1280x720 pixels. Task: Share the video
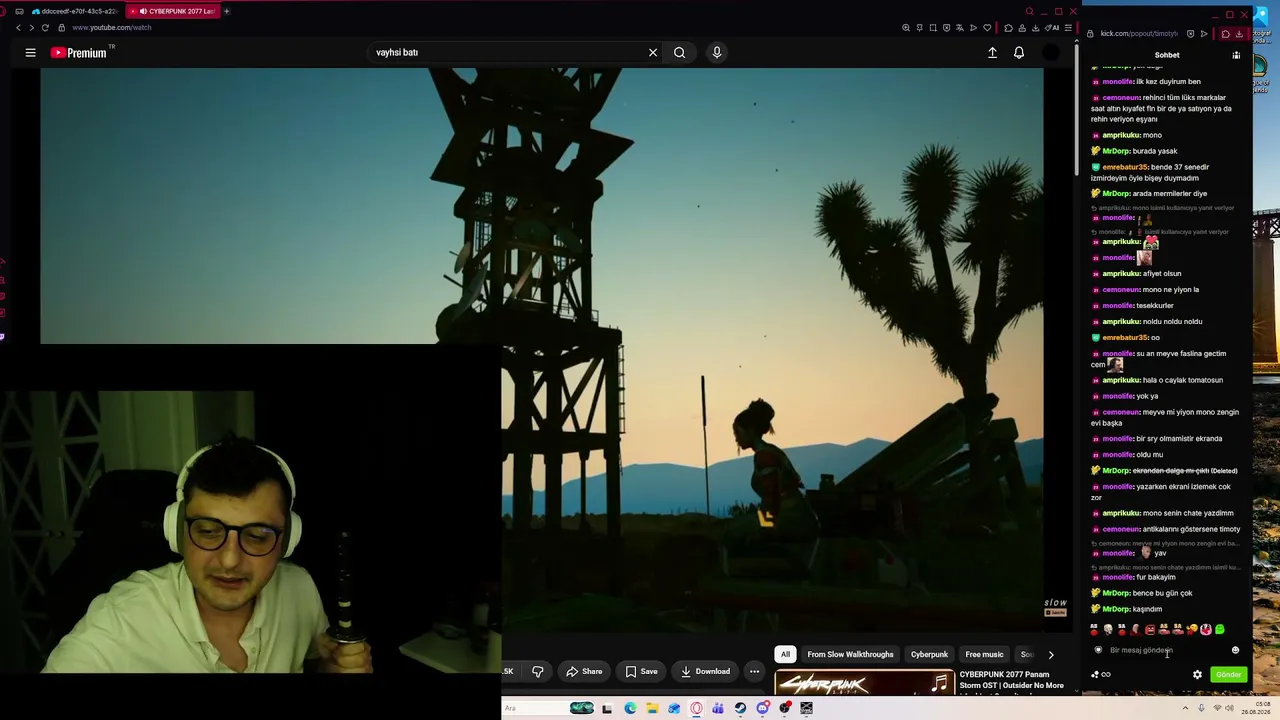(x=584, y=672)
